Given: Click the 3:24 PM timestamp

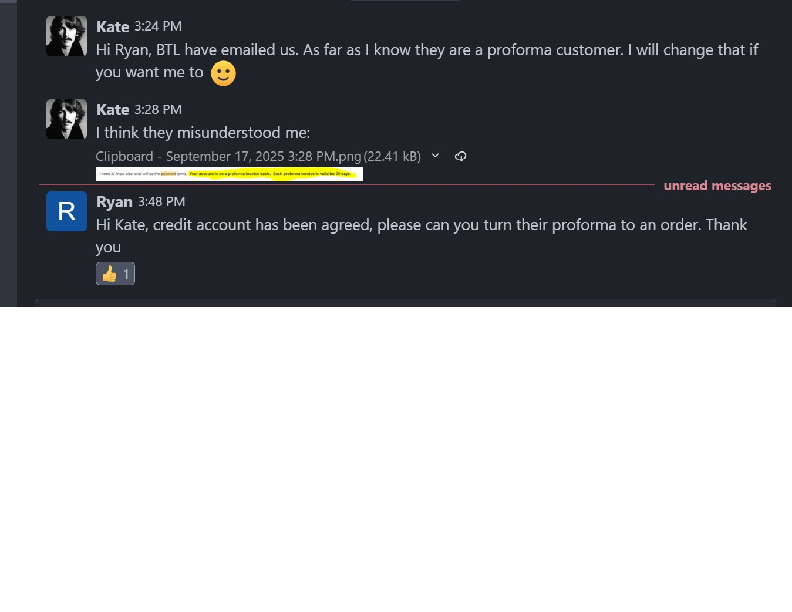Looking at the screenshot, I should coord(158,26).
